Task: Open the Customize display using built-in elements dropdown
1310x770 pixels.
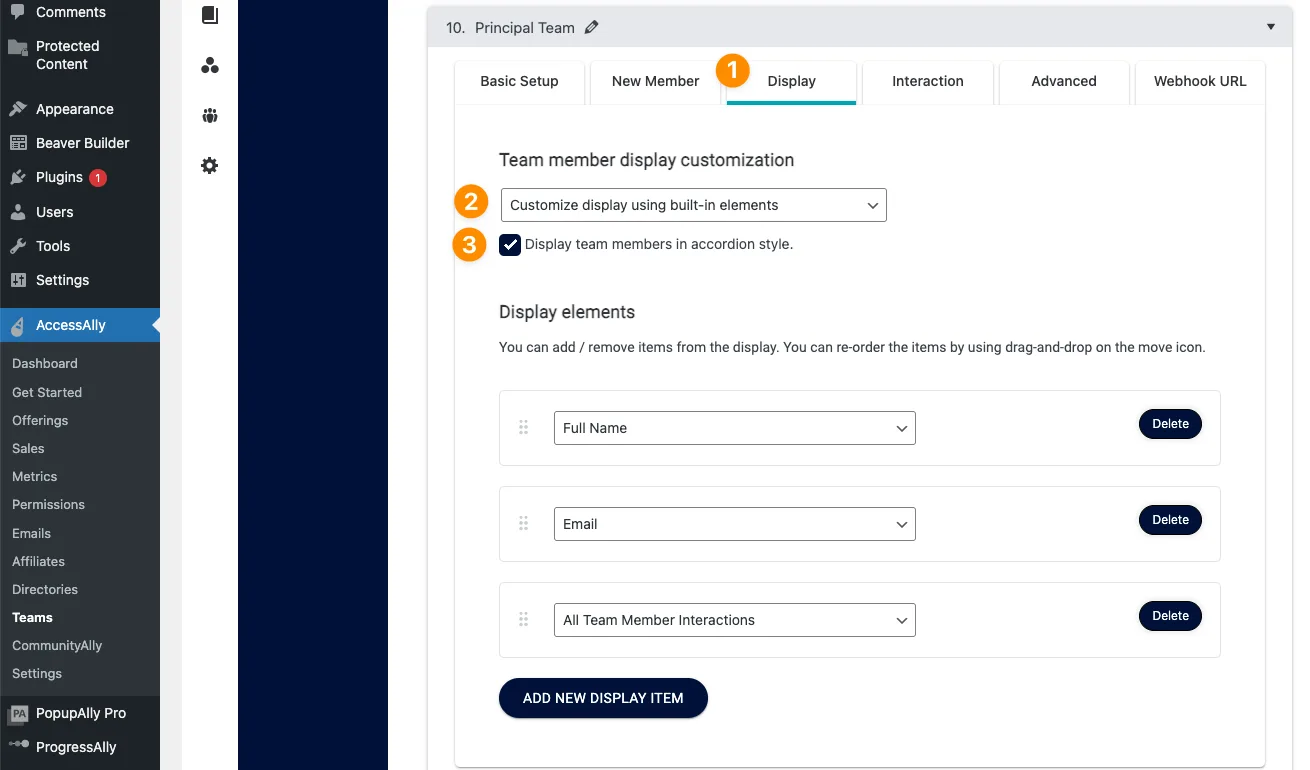Action: (693, 205)
